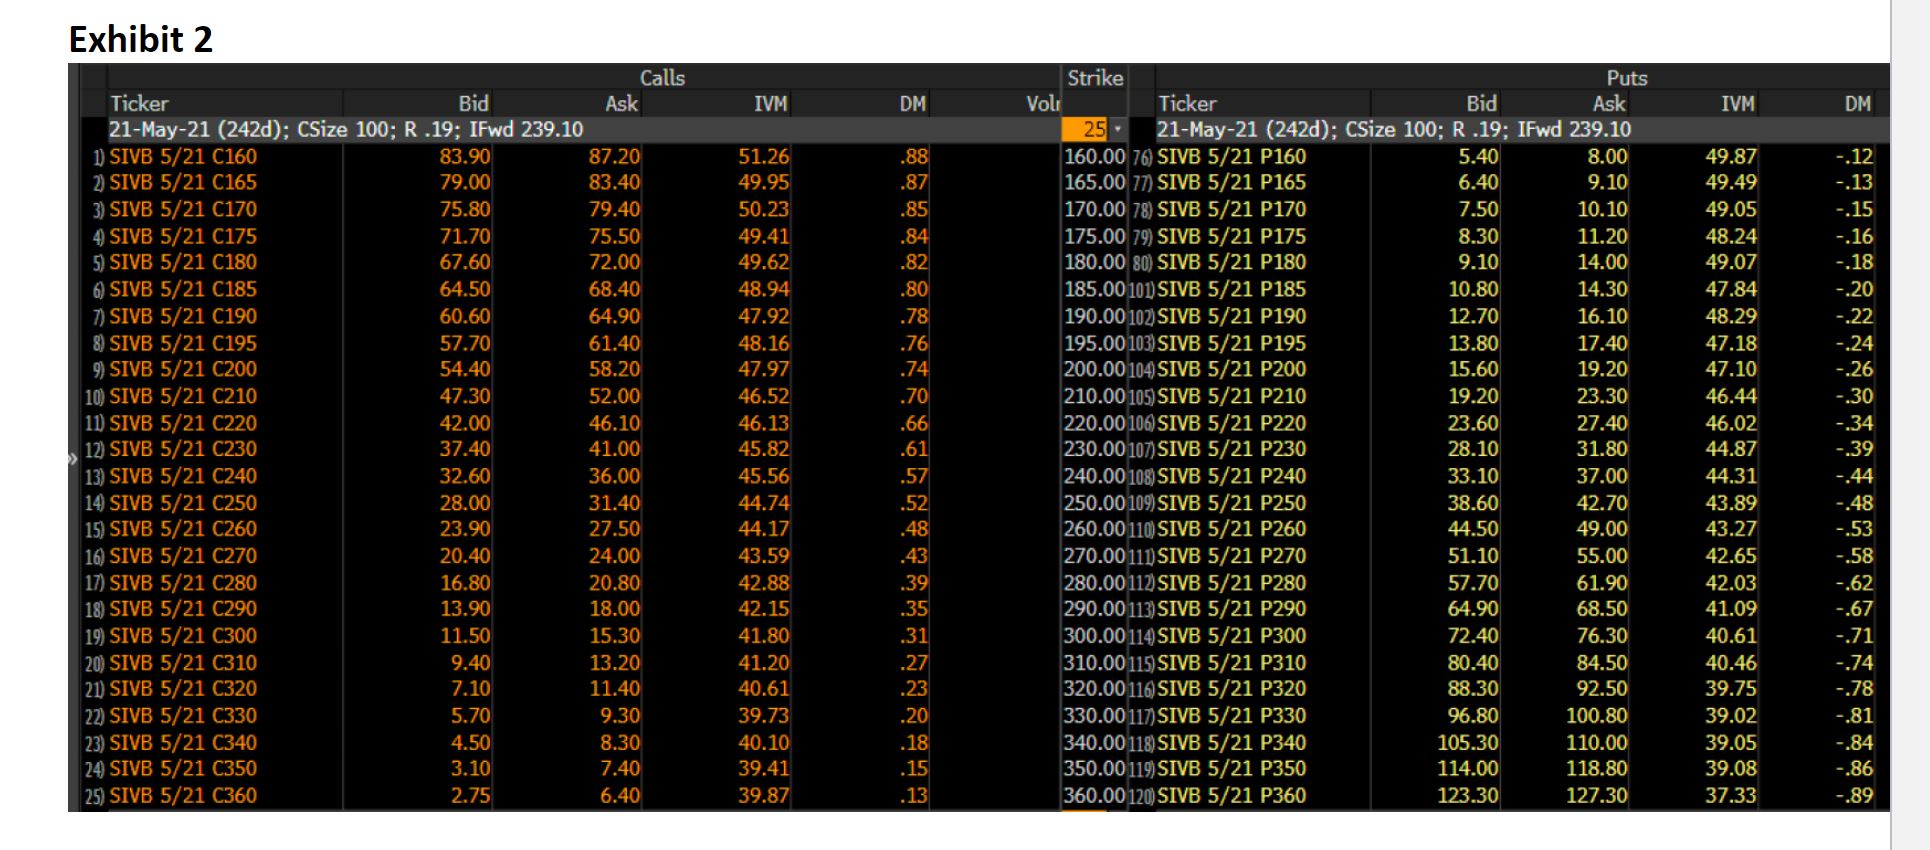Click P330 ask value 100.80

tap(1596, 716)
